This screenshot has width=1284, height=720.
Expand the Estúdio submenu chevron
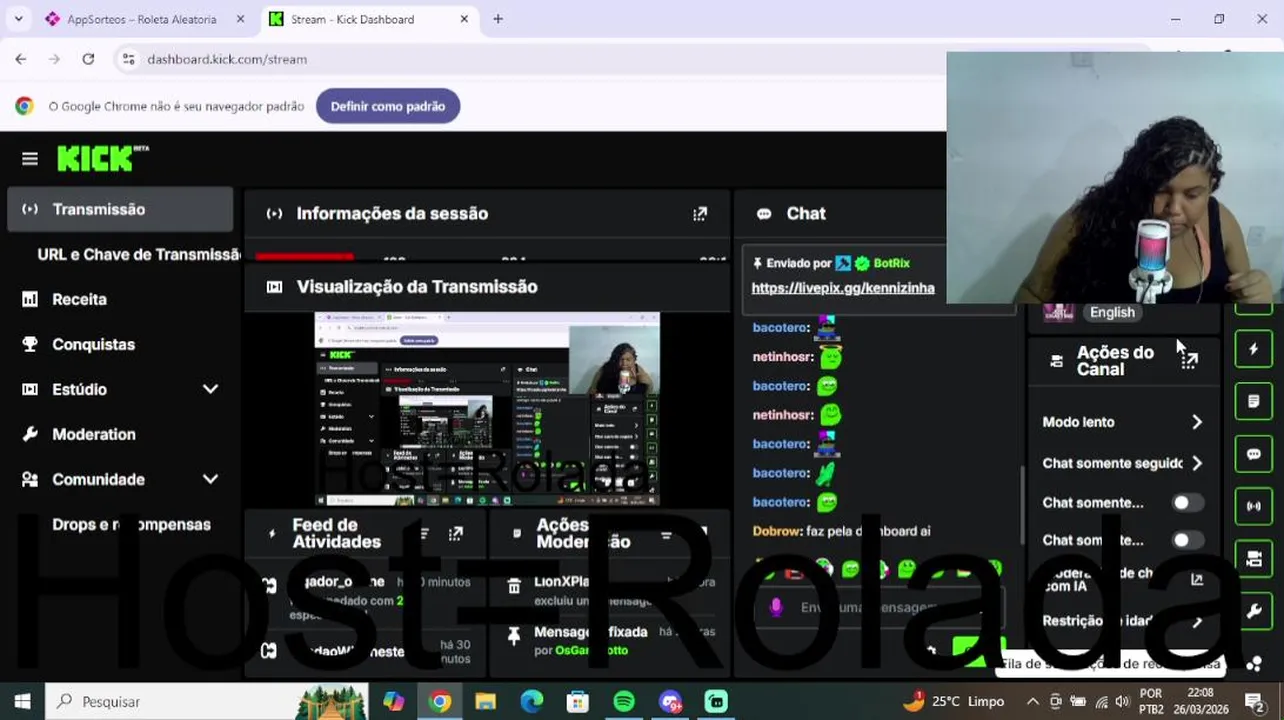(210, 389)
